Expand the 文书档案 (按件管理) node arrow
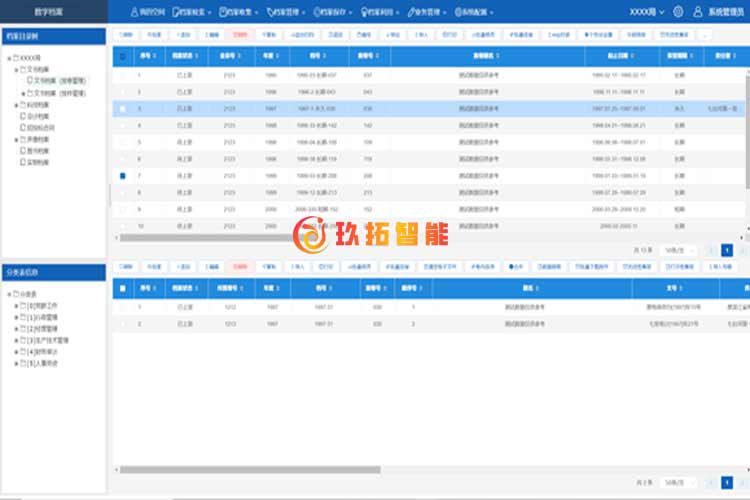Screen dimensions: 750x500 (23, 93)
